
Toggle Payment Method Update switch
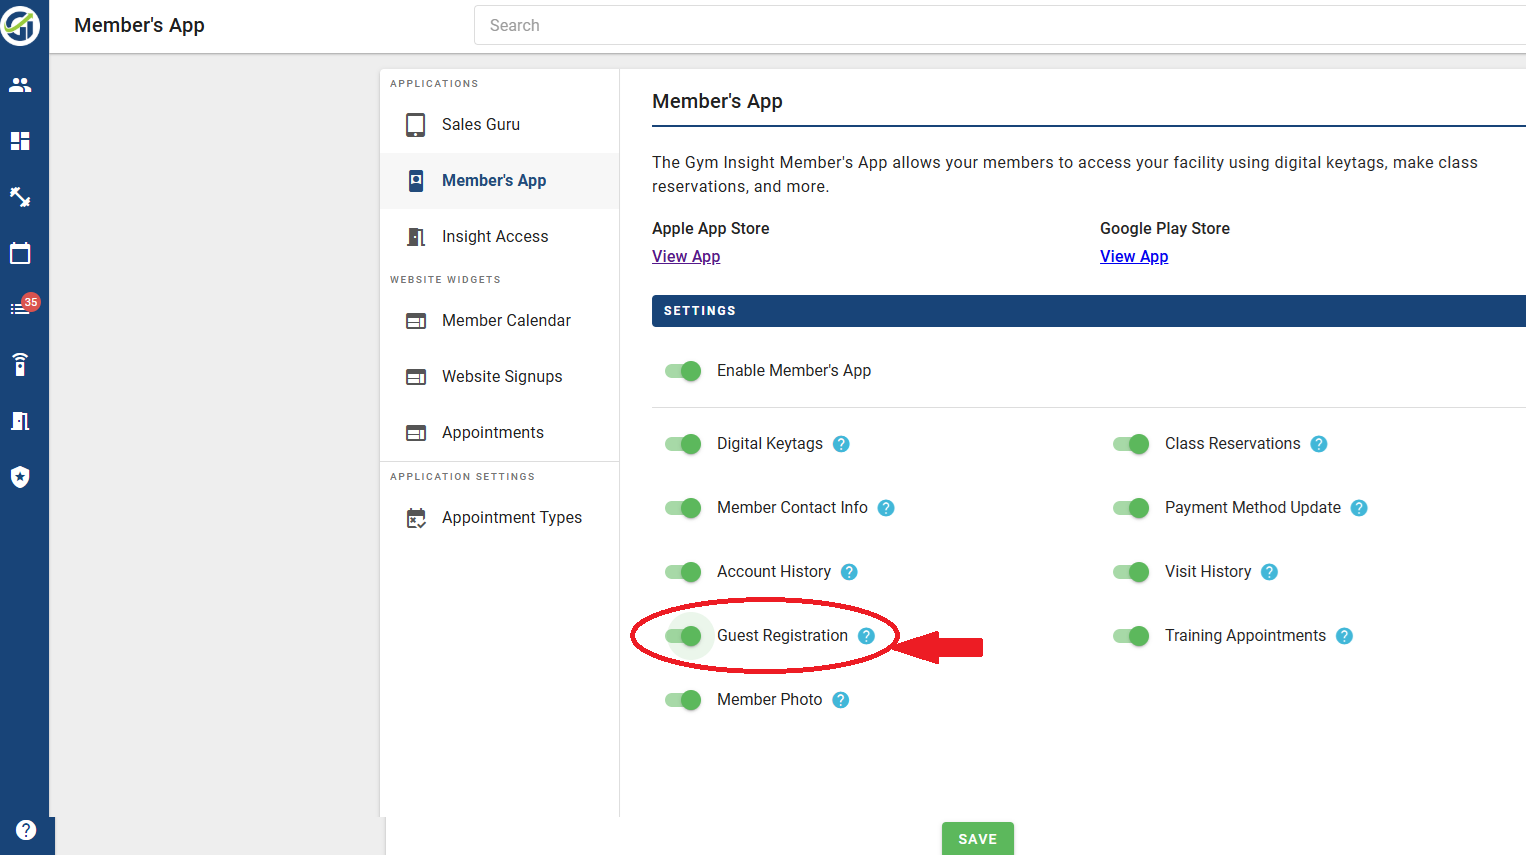click(1131, 508)
